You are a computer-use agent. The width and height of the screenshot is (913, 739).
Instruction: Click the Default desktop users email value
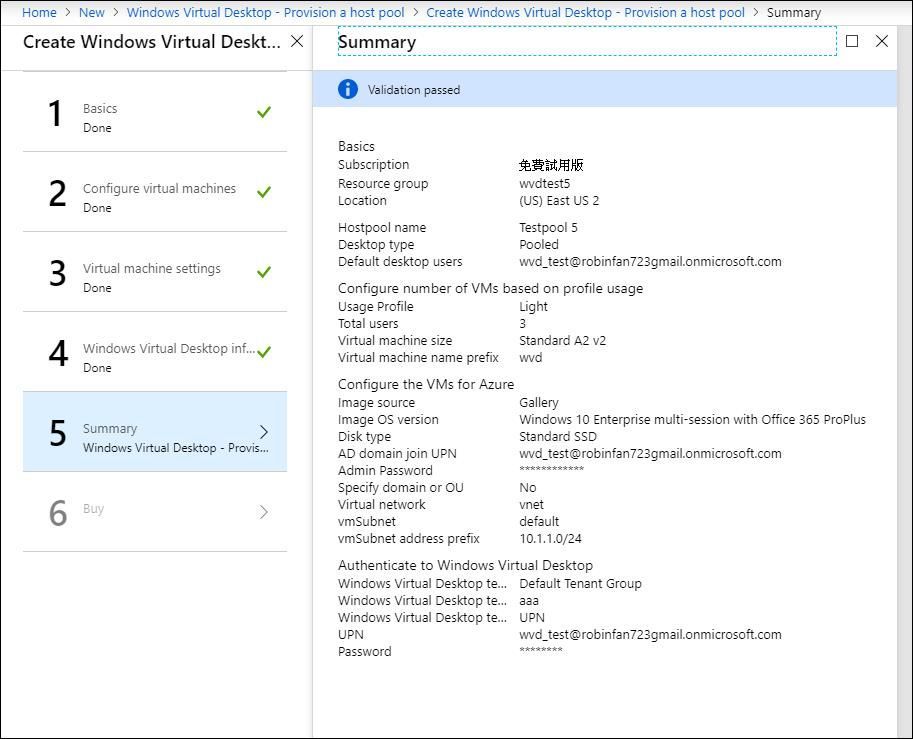pos(650,261)
